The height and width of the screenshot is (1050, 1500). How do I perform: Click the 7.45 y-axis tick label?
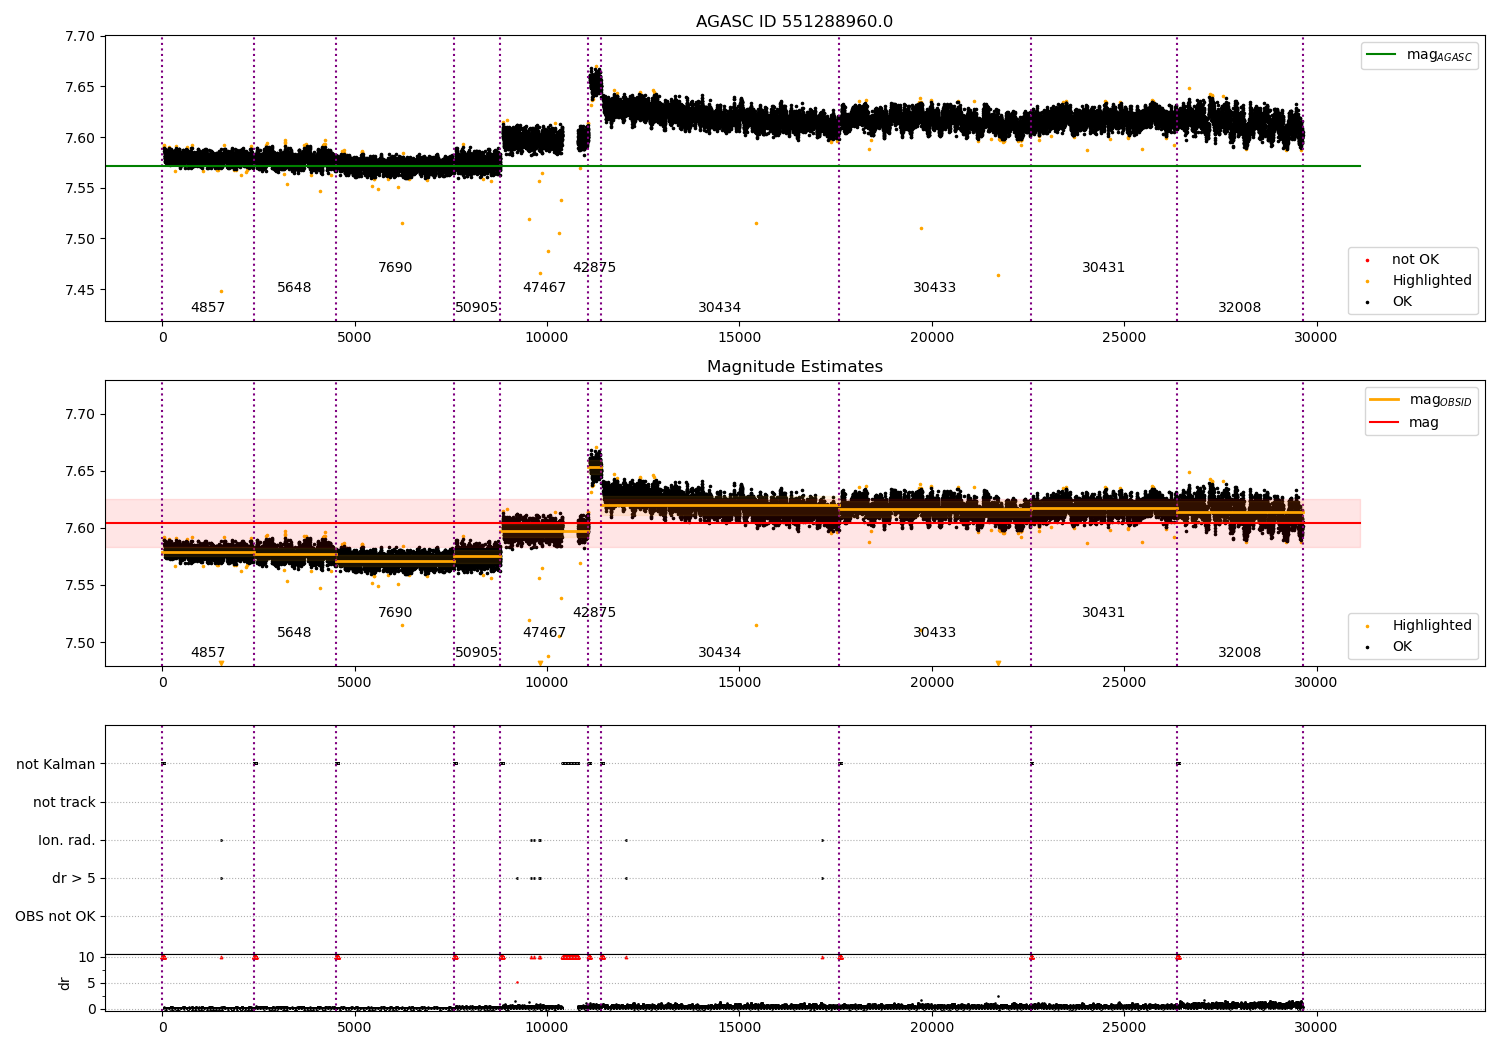coord(80,290)
